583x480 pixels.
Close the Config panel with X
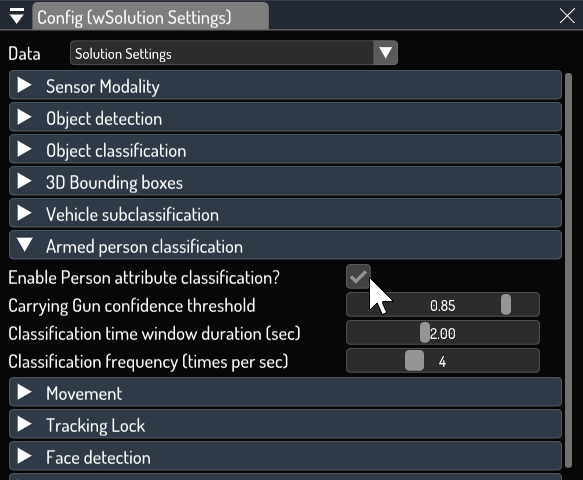pyautogui.click(x=567, y=16)
